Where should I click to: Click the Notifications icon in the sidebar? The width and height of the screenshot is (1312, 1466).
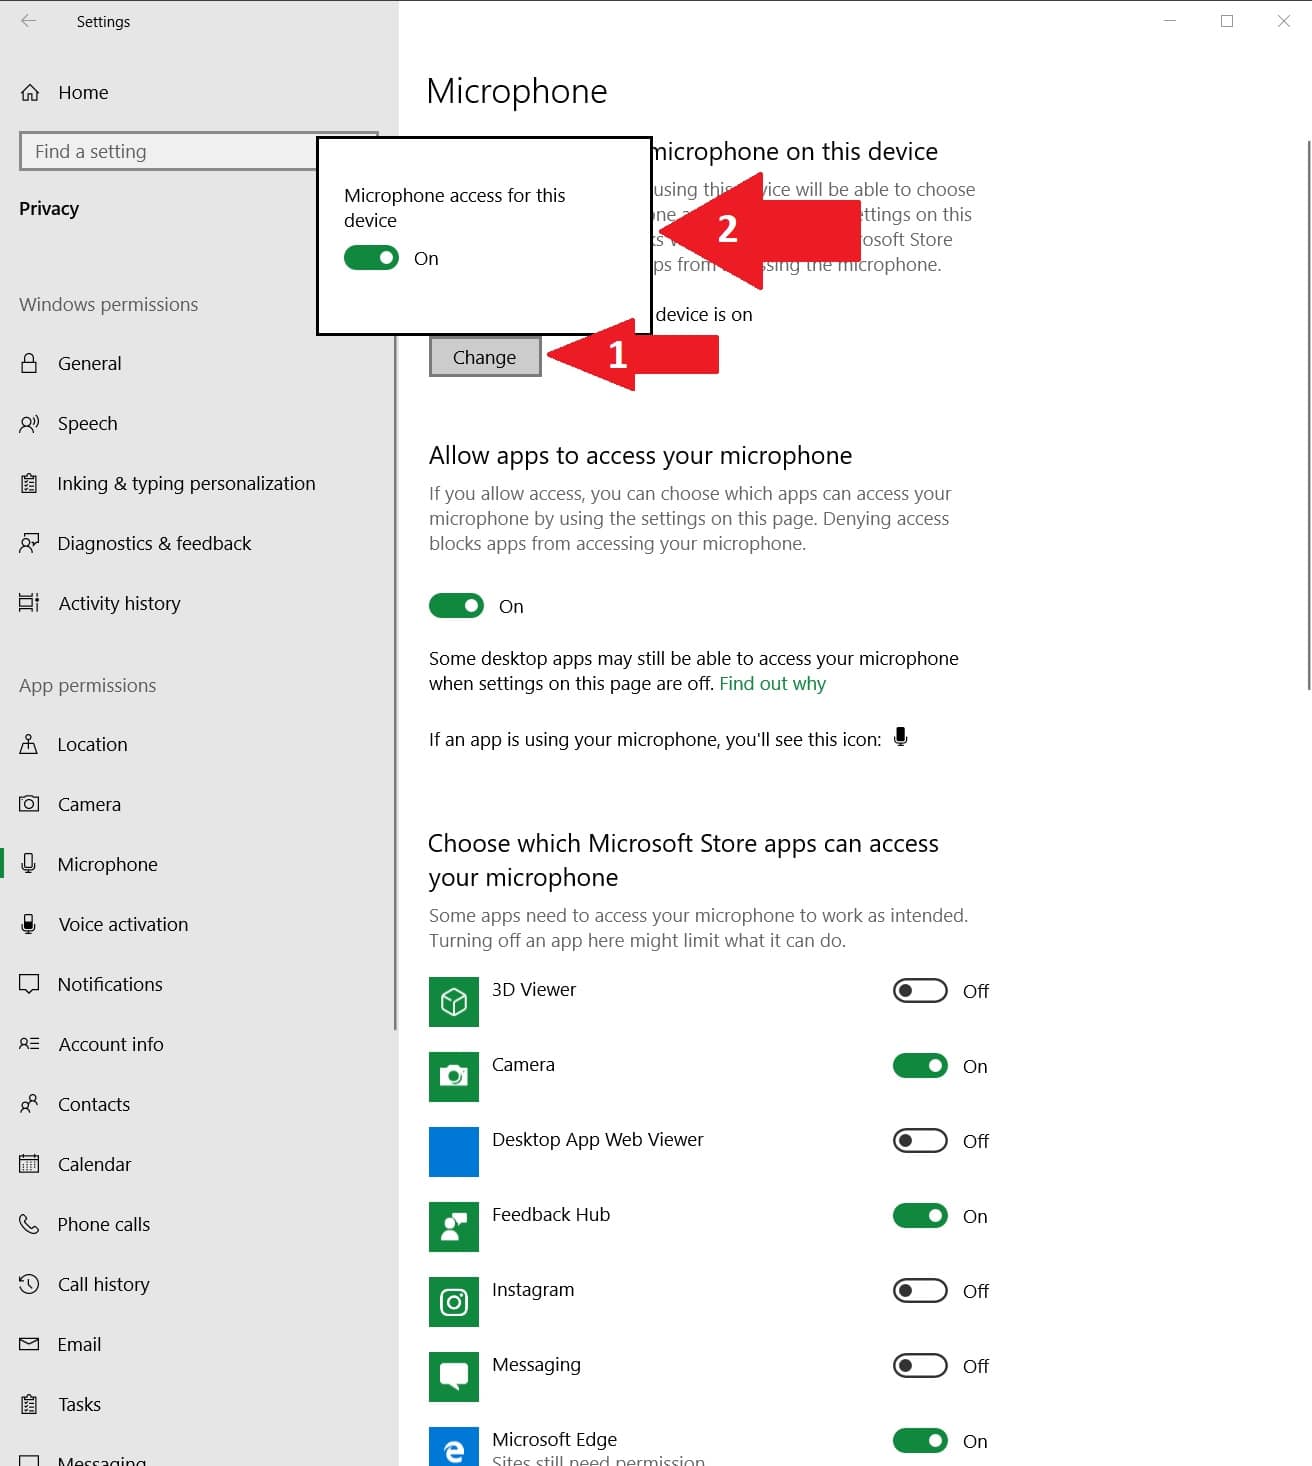(30, 984)
